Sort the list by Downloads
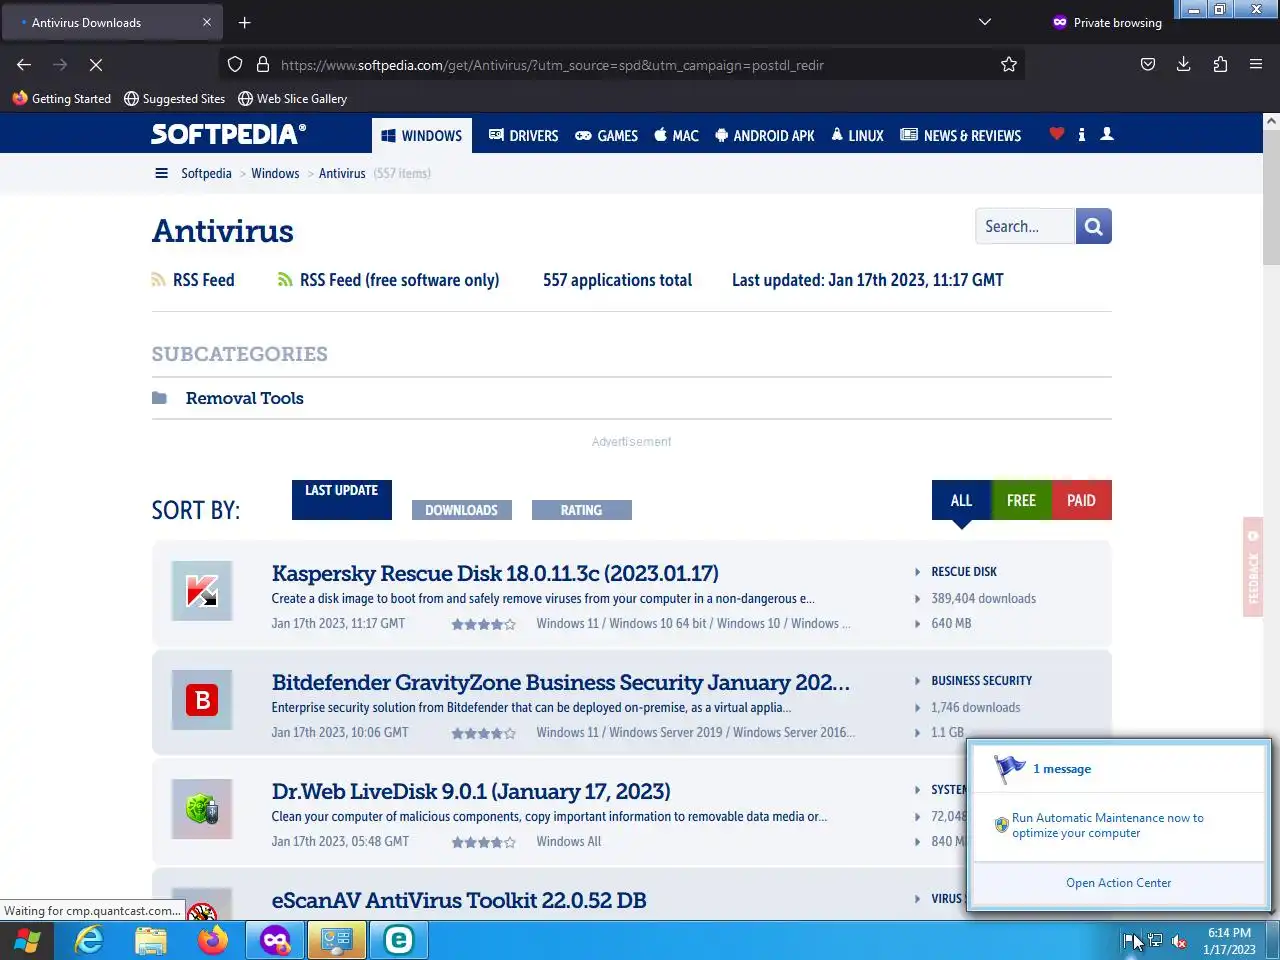Screen dimensions: 1280x960 (x=461, y=510)
